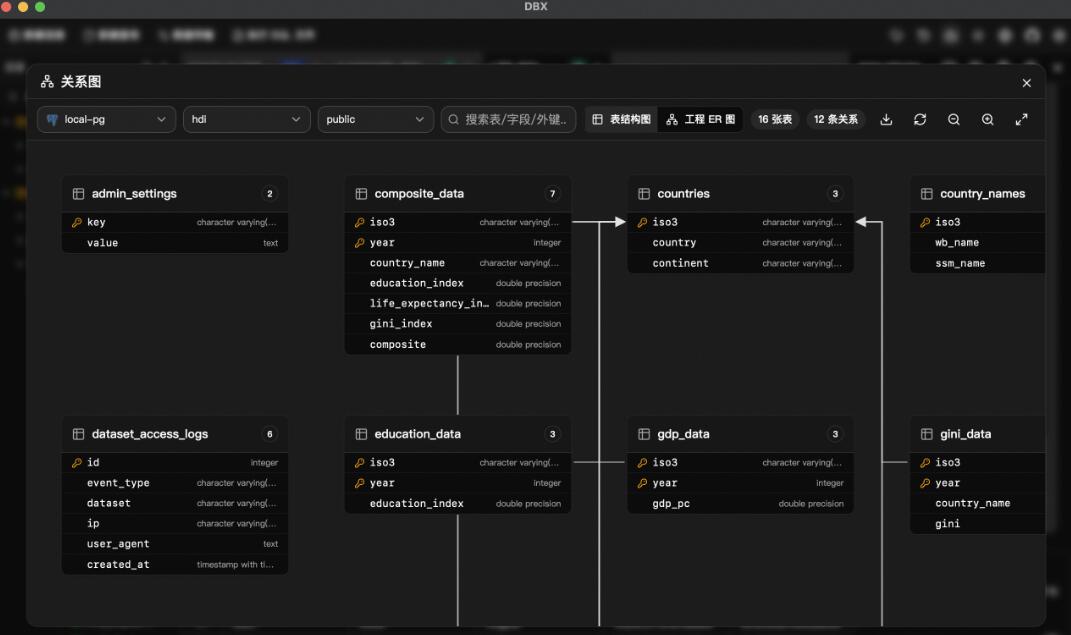Click the column count badge 7 on composite_data

pyautogui.click(x=553, y=194)
